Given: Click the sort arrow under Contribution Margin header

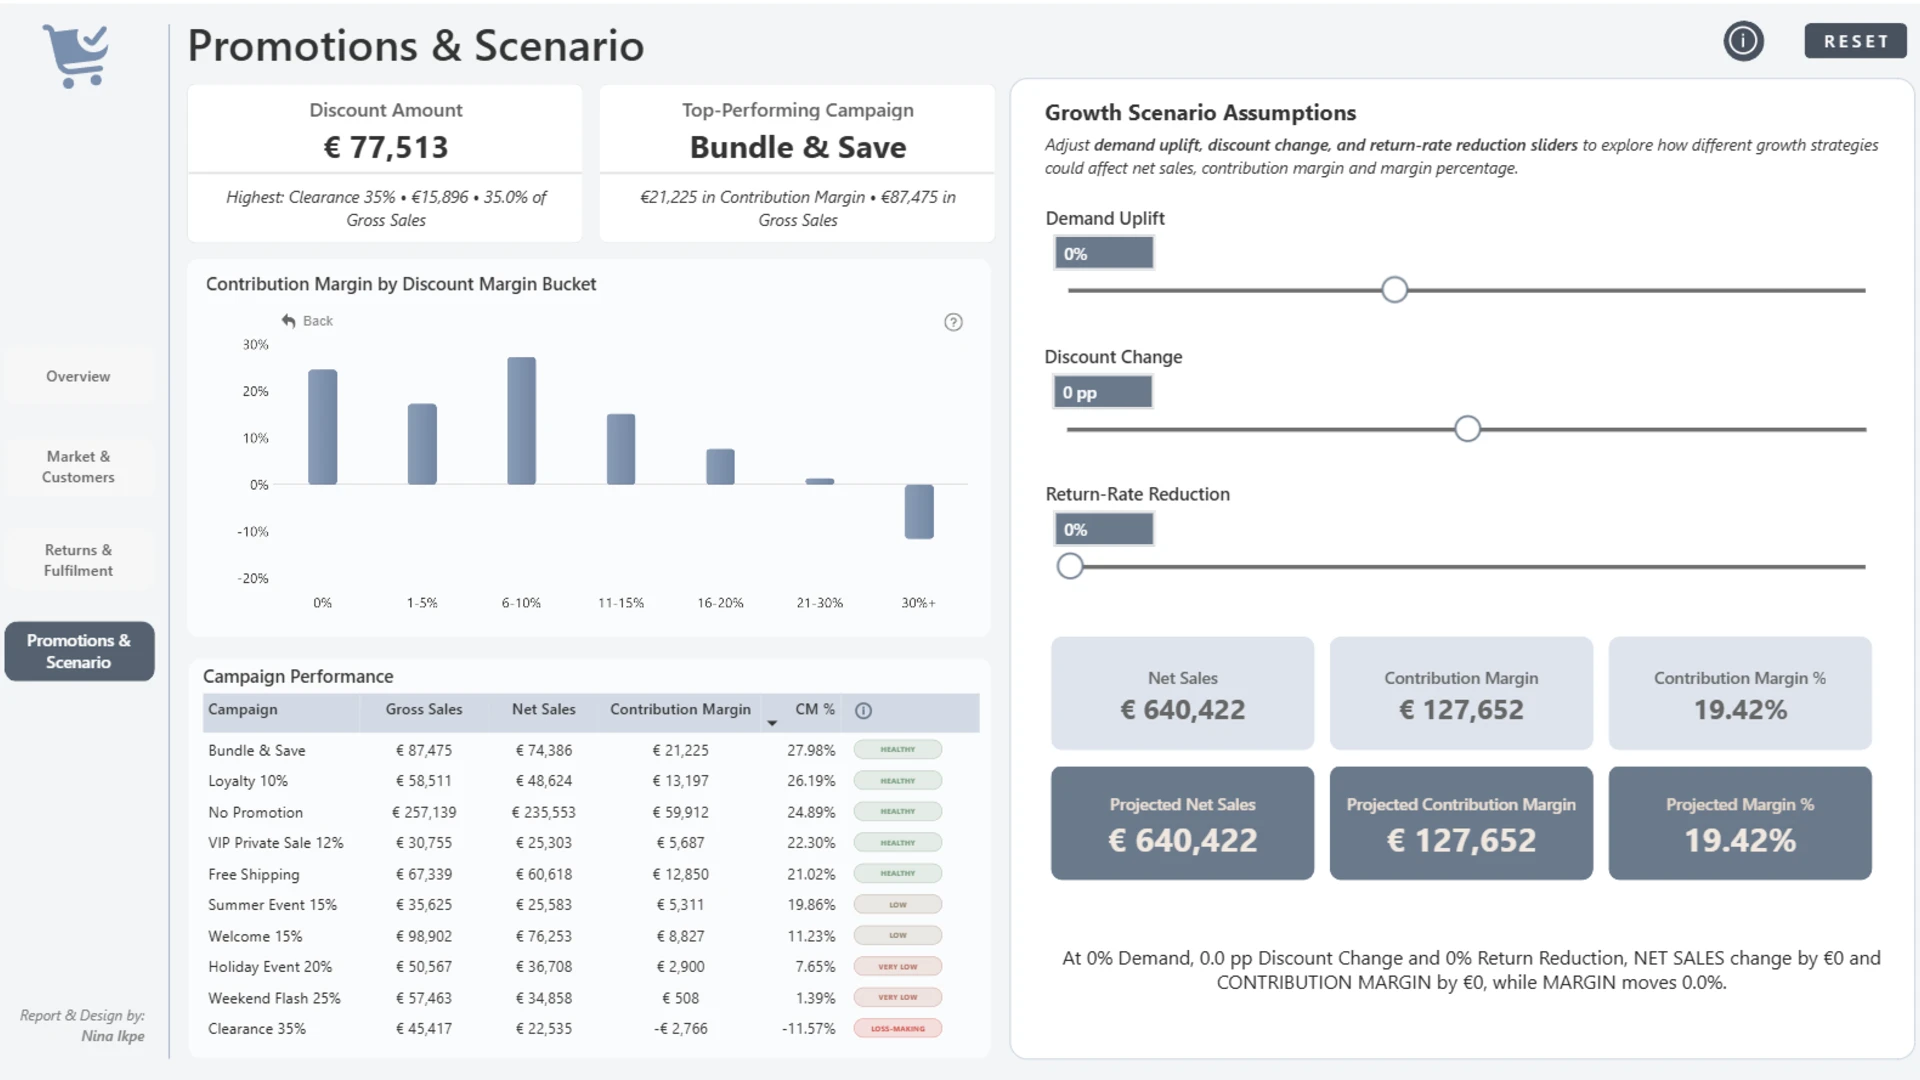Looking at the screenshot, I should (x=772, y=723).
